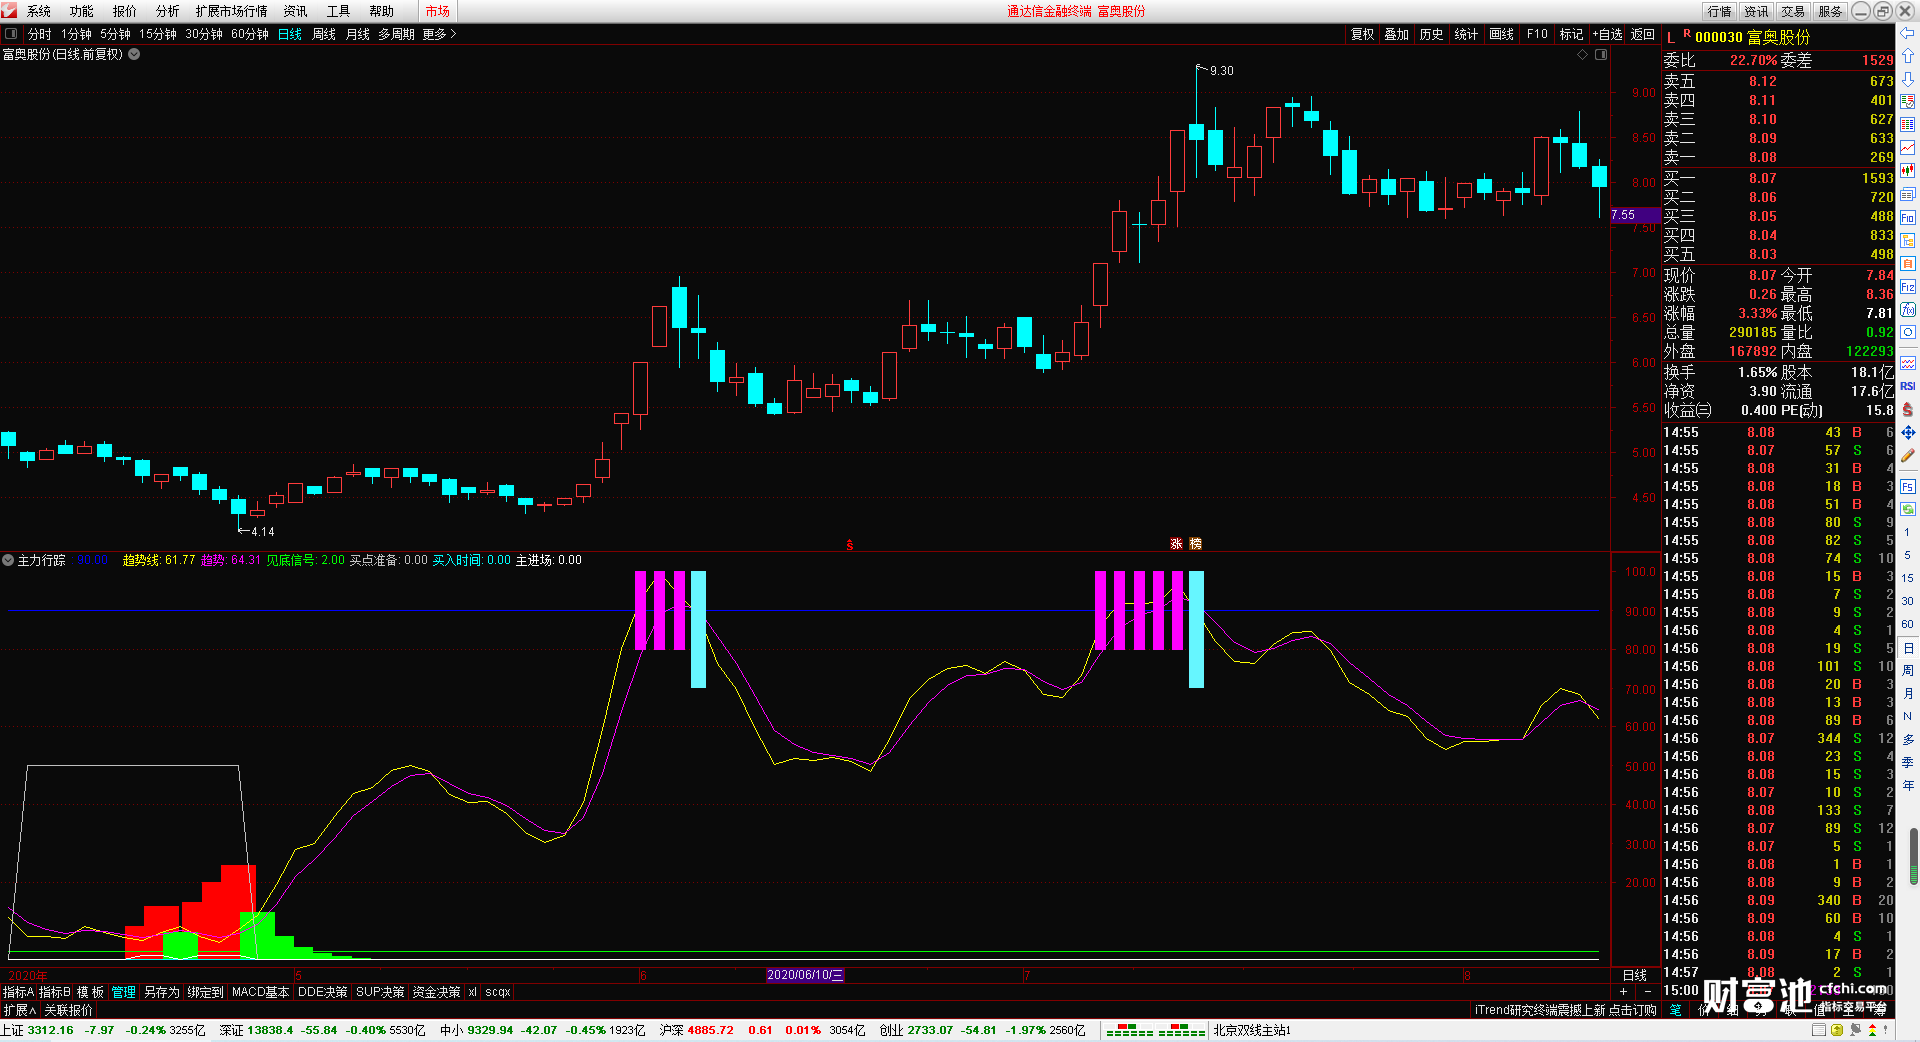Open the 统计 statistics dropdown
The height and width of the screenshot is (1042, 1920).
(1466, 34)
